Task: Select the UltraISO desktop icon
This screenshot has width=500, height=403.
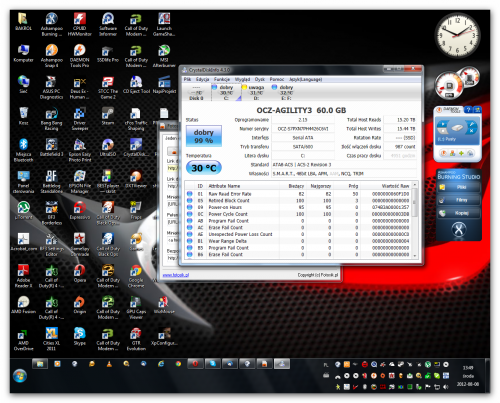Action: 108,148
